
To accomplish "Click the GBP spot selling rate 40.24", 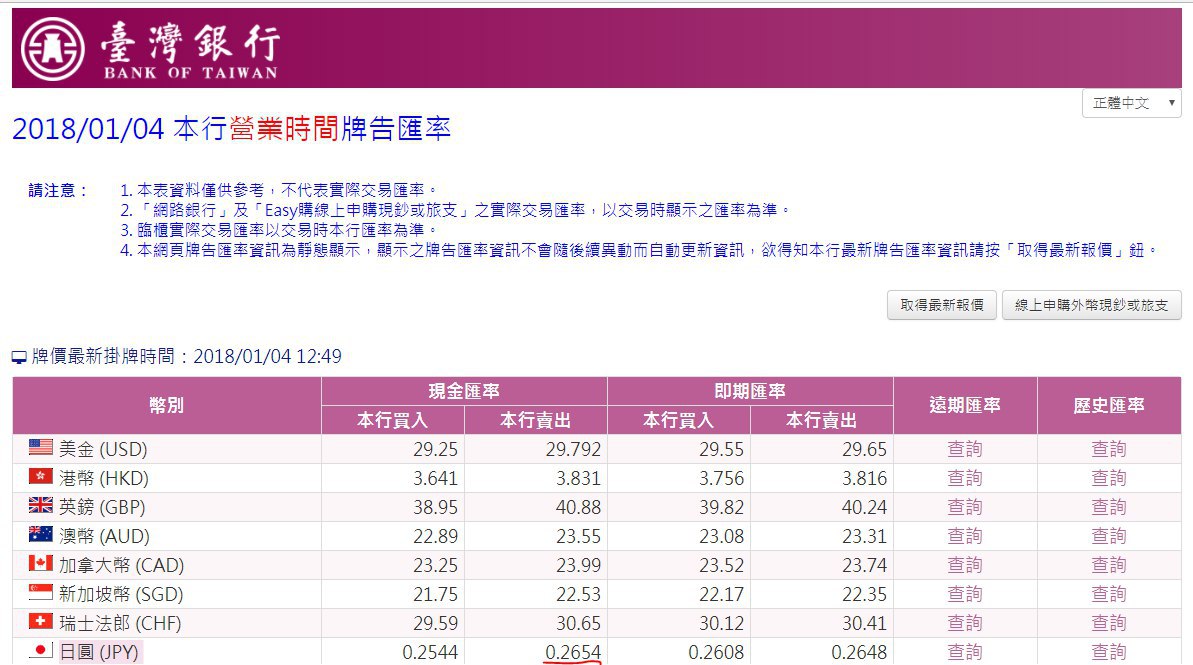I will [x=864, y=507].
